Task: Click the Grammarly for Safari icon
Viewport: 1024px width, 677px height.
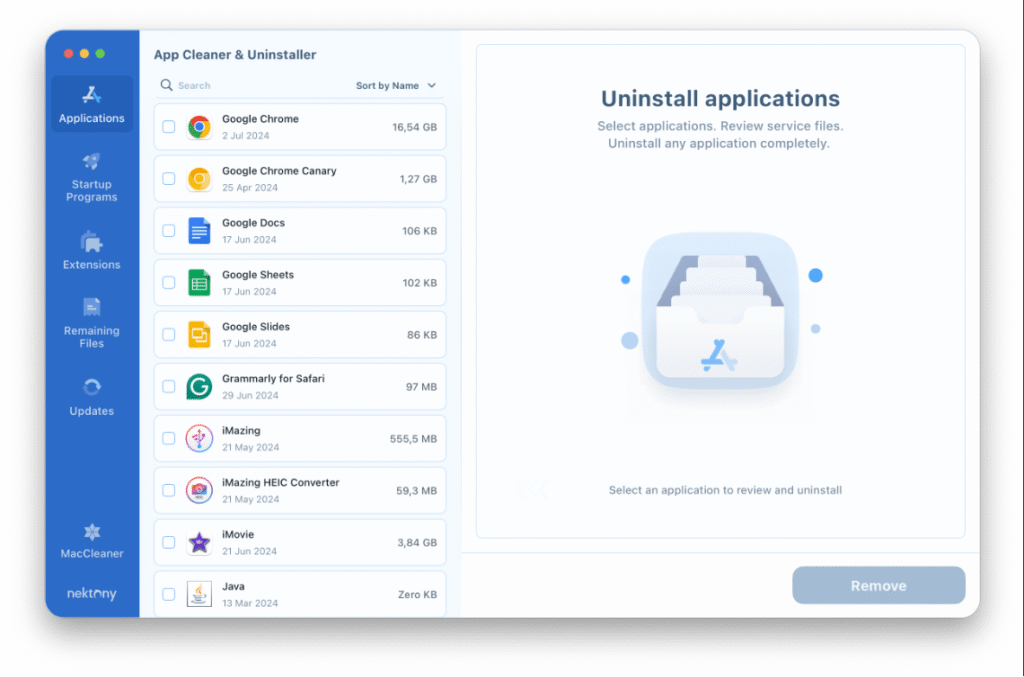Action: pyautogui.click(x=199, y=387)
